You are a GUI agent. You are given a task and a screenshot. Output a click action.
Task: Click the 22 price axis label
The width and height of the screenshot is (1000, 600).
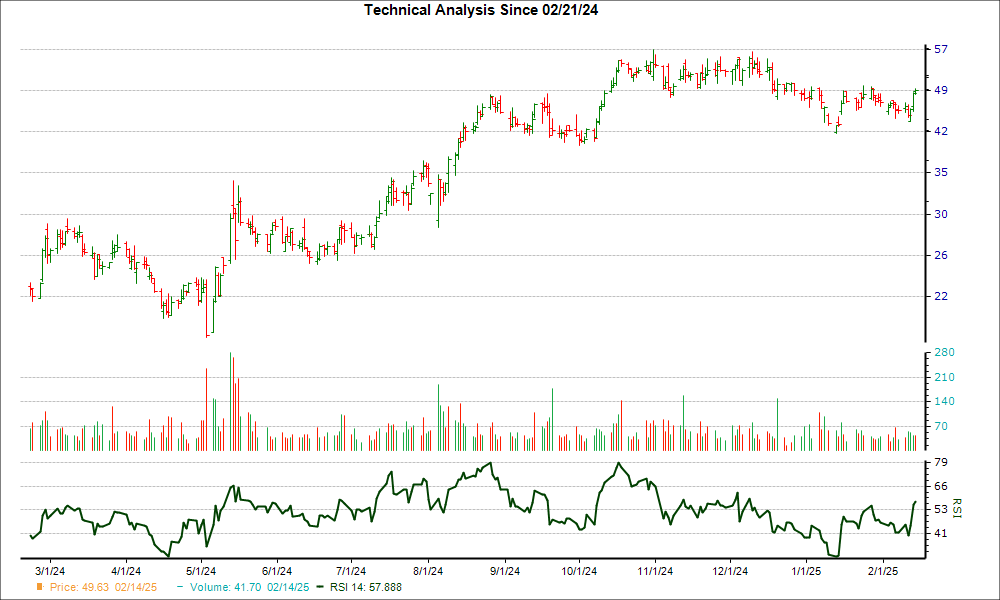click(x=941, y=296)
